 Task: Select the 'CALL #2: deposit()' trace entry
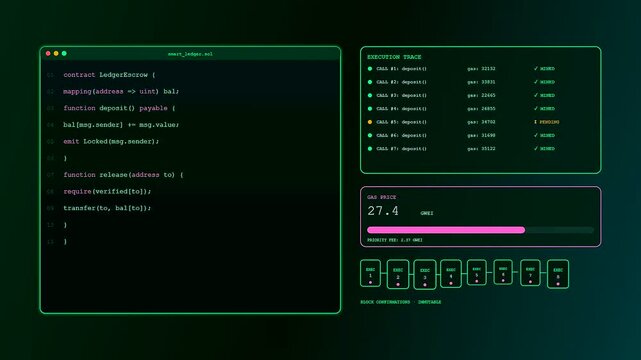pos(401,82)
